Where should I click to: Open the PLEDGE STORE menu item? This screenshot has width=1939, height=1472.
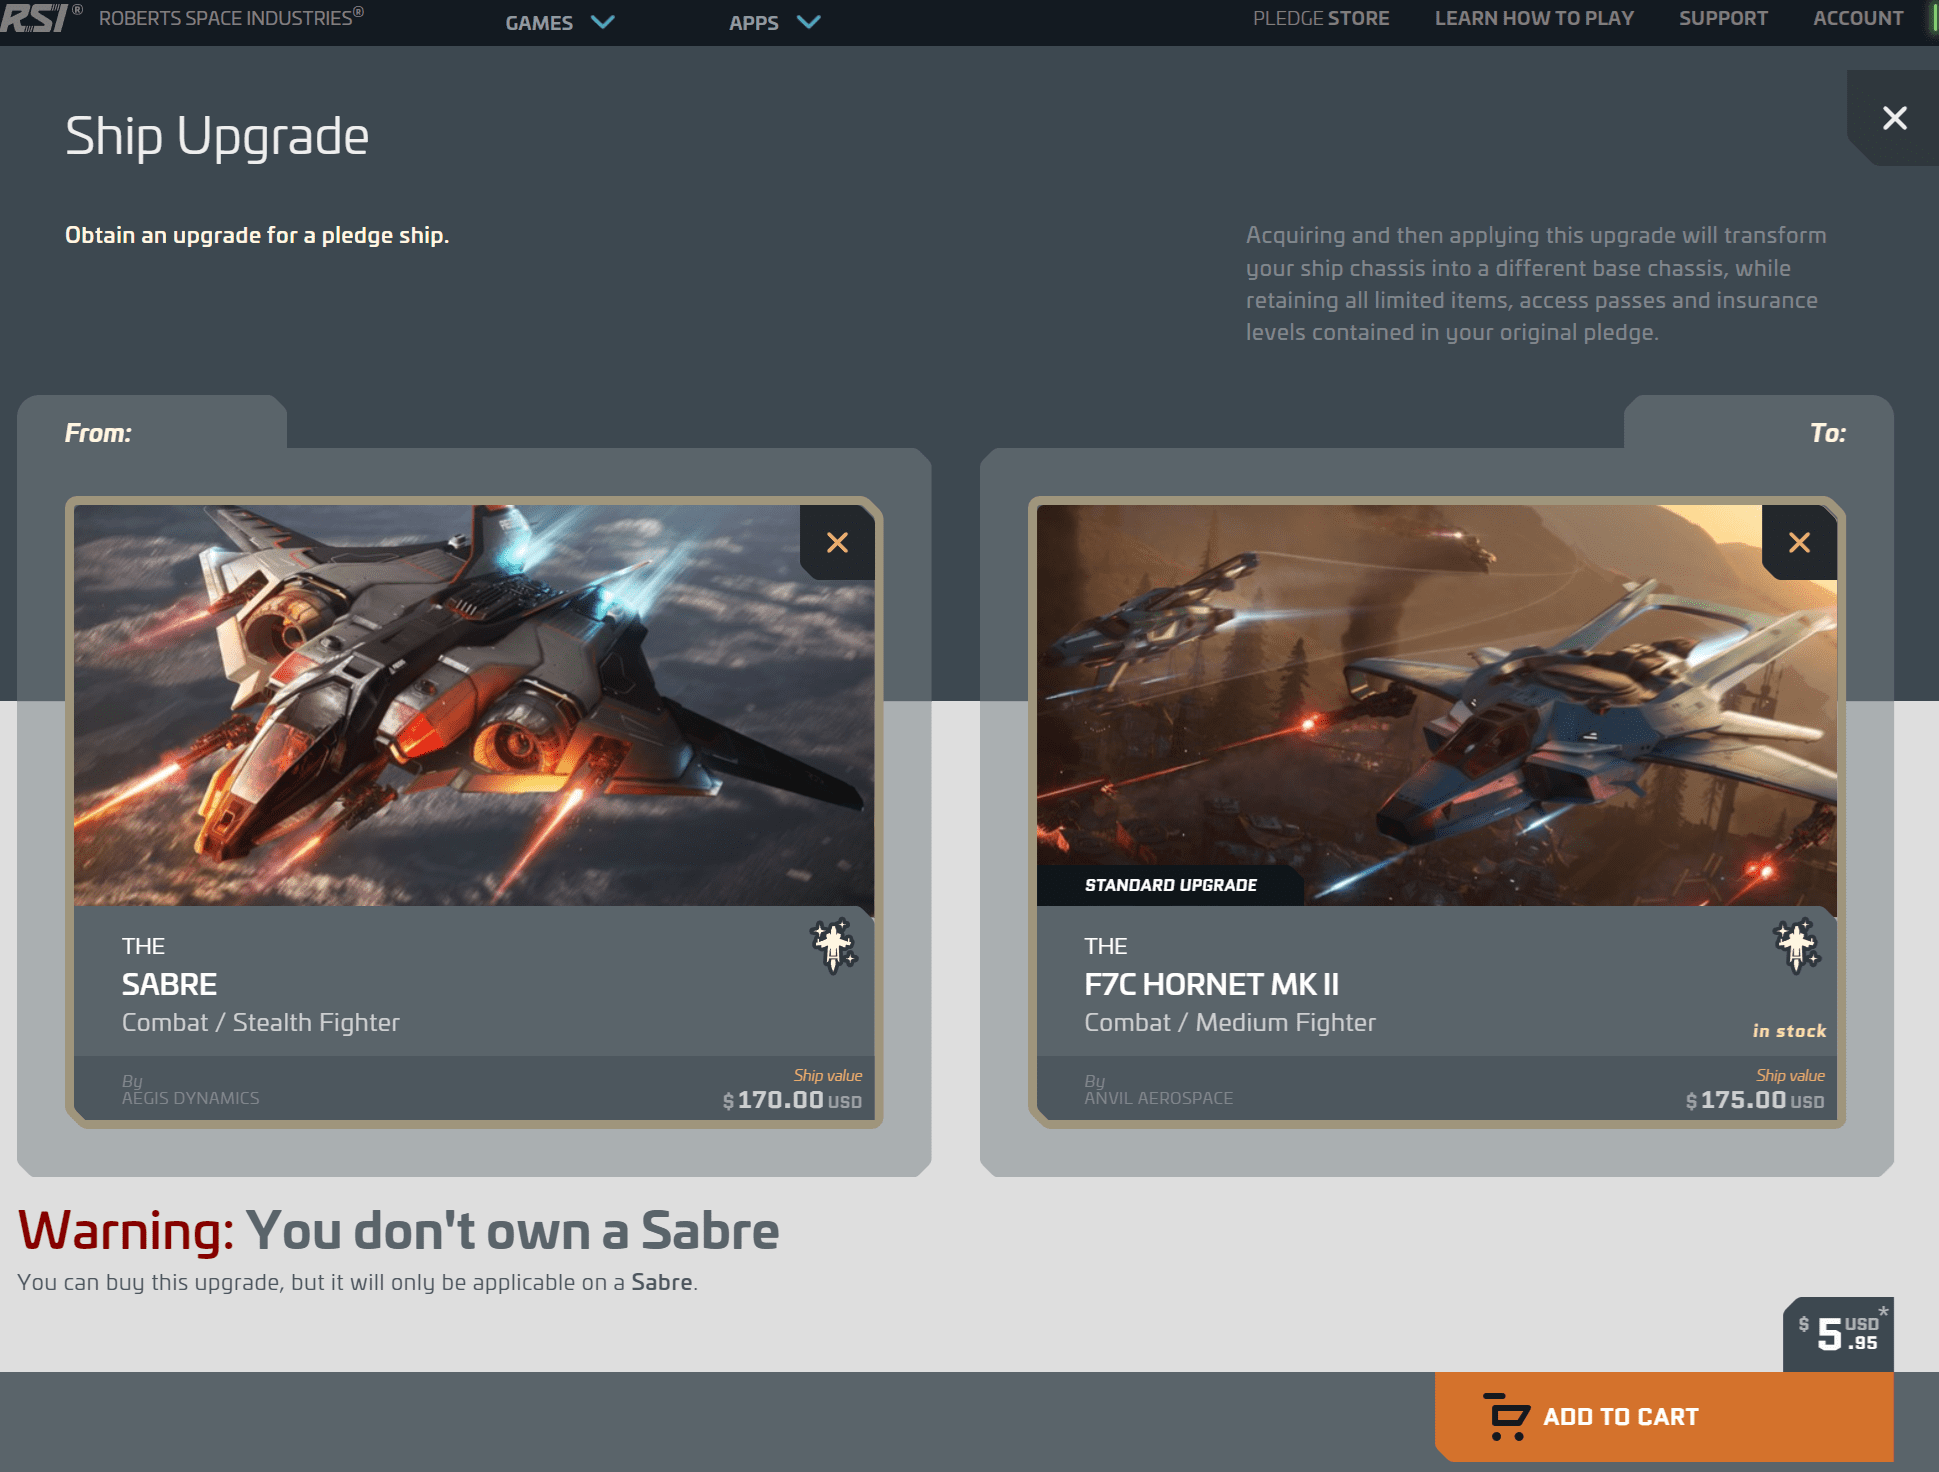1321,18
